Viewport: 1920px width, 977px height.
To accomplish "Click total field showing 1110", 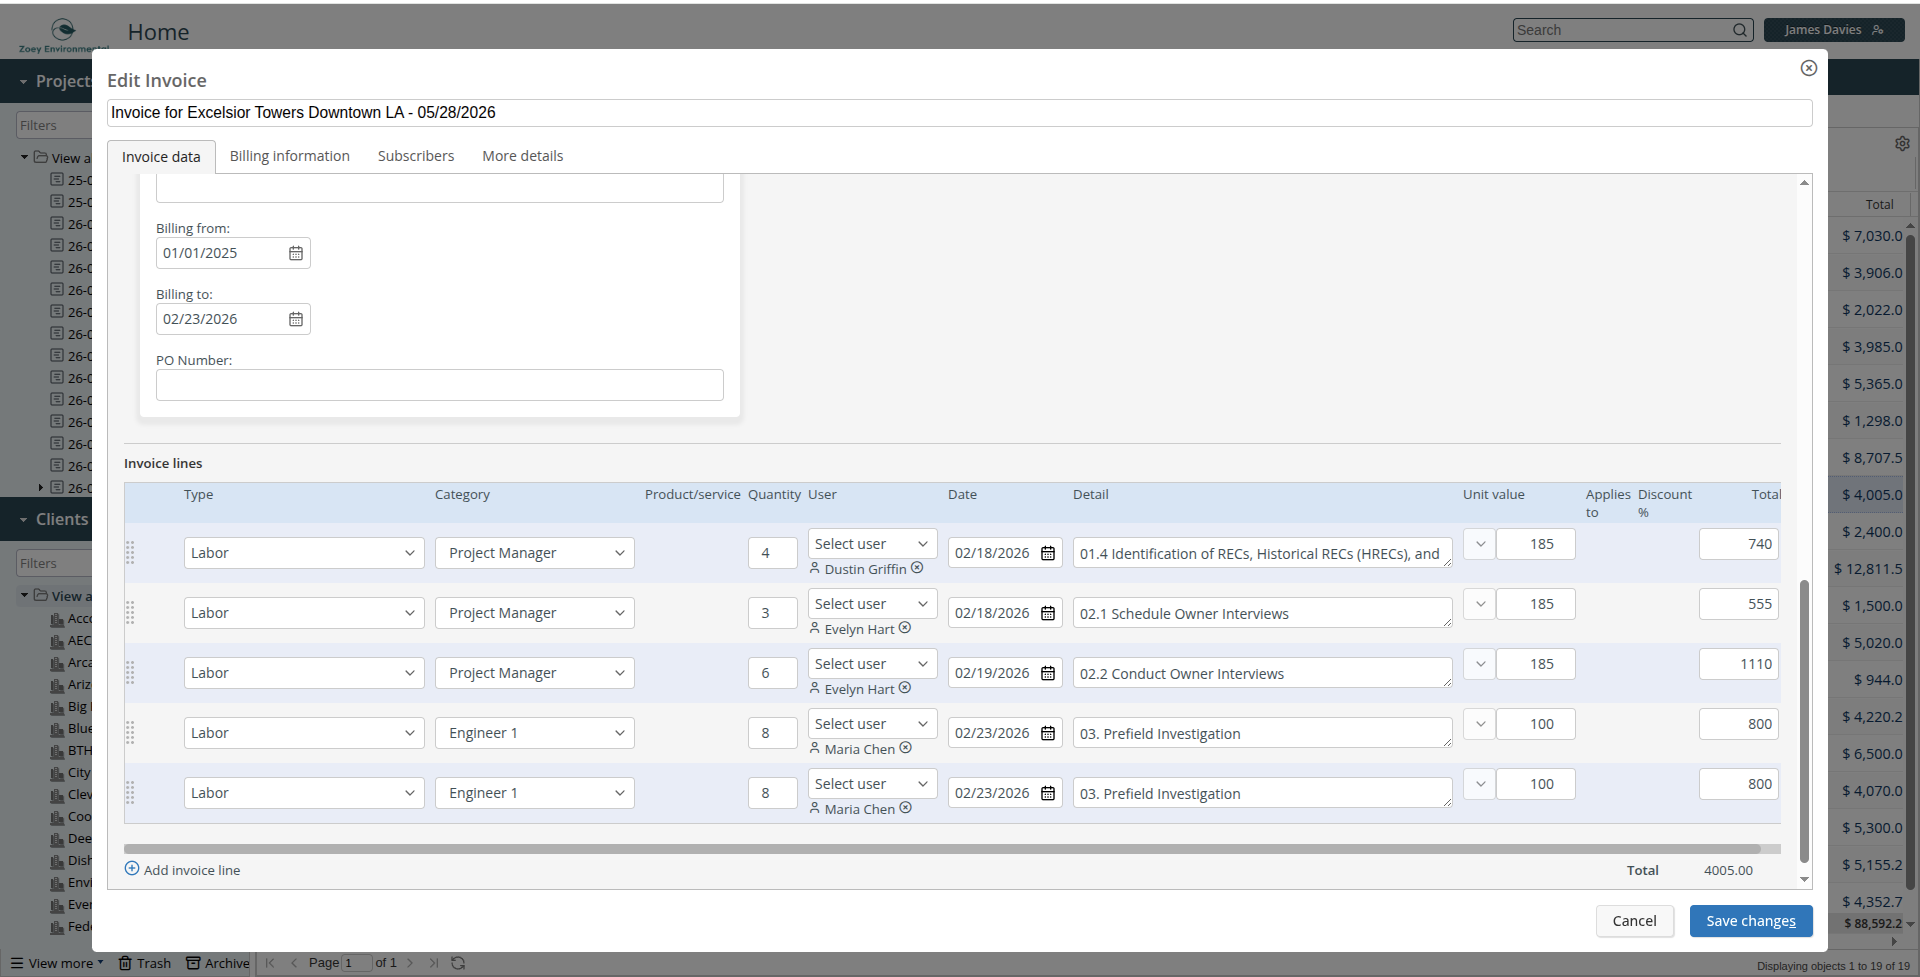I will [x=1739, y=664].
